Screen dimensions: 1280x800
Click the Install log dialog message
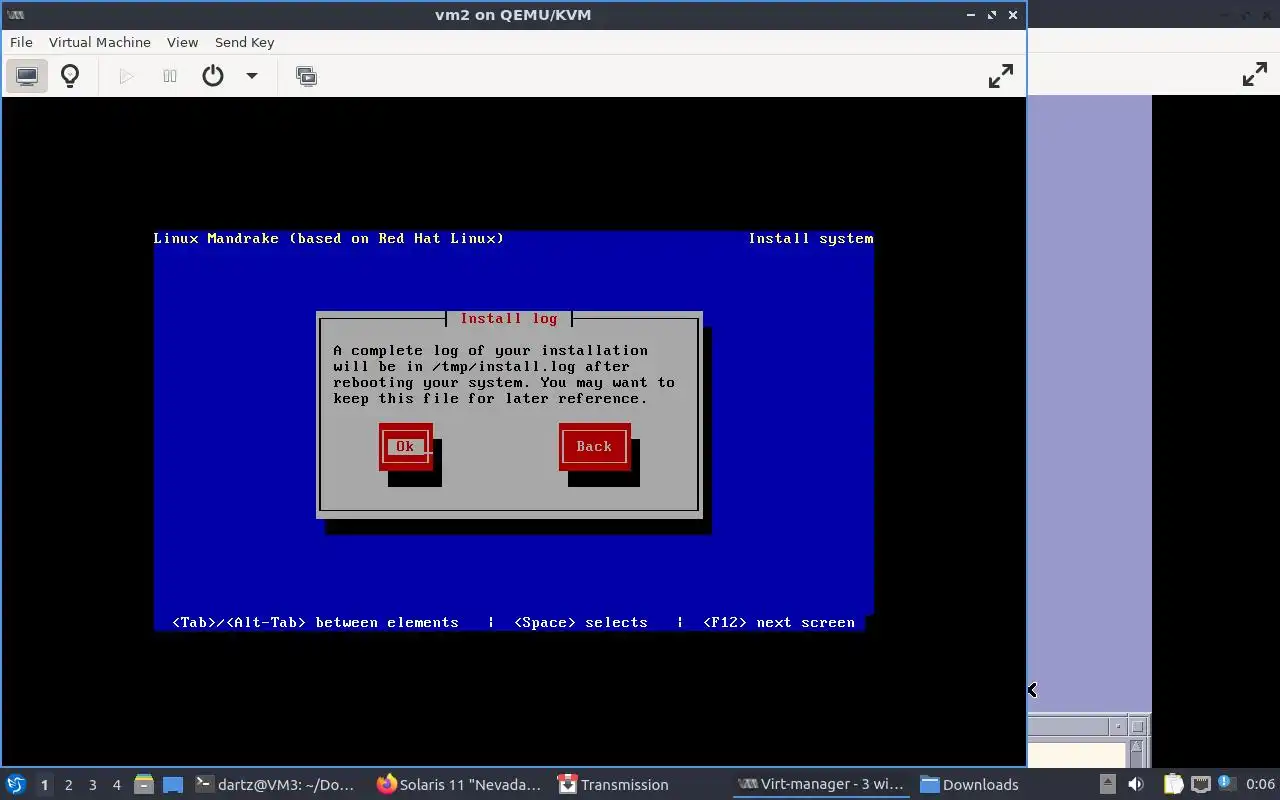click(504, 374)
